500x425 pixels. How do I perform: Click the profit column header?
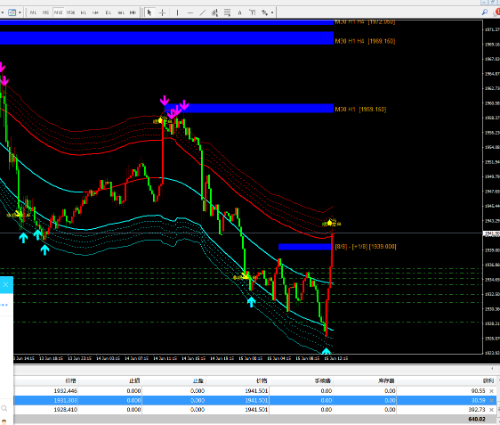click(488, 381)
